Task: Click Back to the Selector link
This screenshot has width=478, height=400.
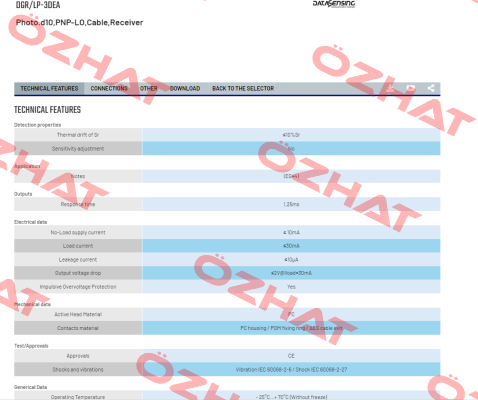Action: [x=243, y=88]
